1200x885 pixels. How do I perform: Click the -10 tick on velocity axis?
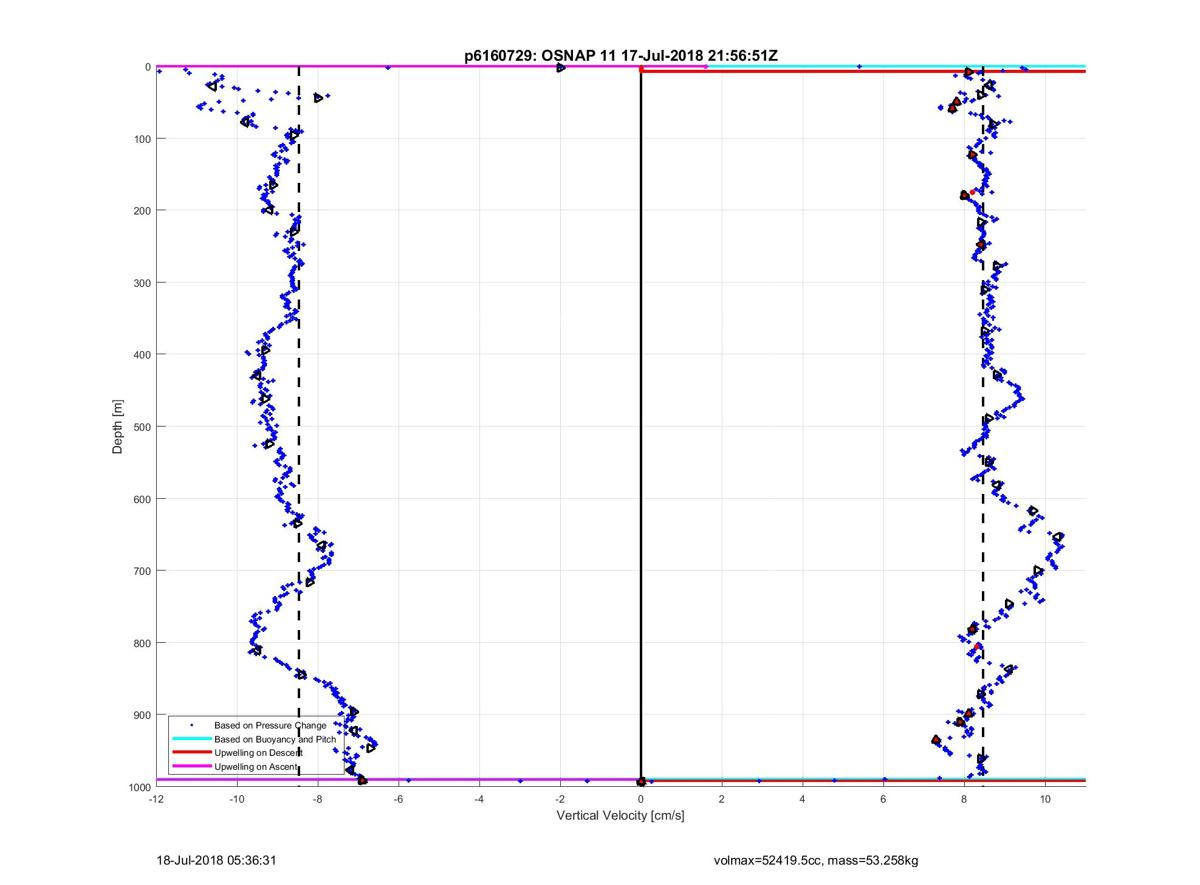[x=236, y=799]
